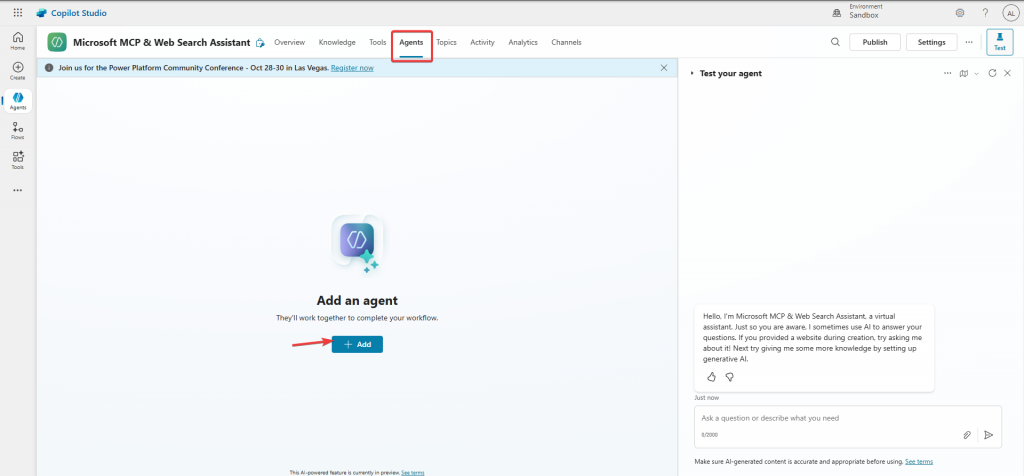Viewport: 1024px width, 476px height.
Task: Close the Test your agent panel
Action: coord(1007,73)
